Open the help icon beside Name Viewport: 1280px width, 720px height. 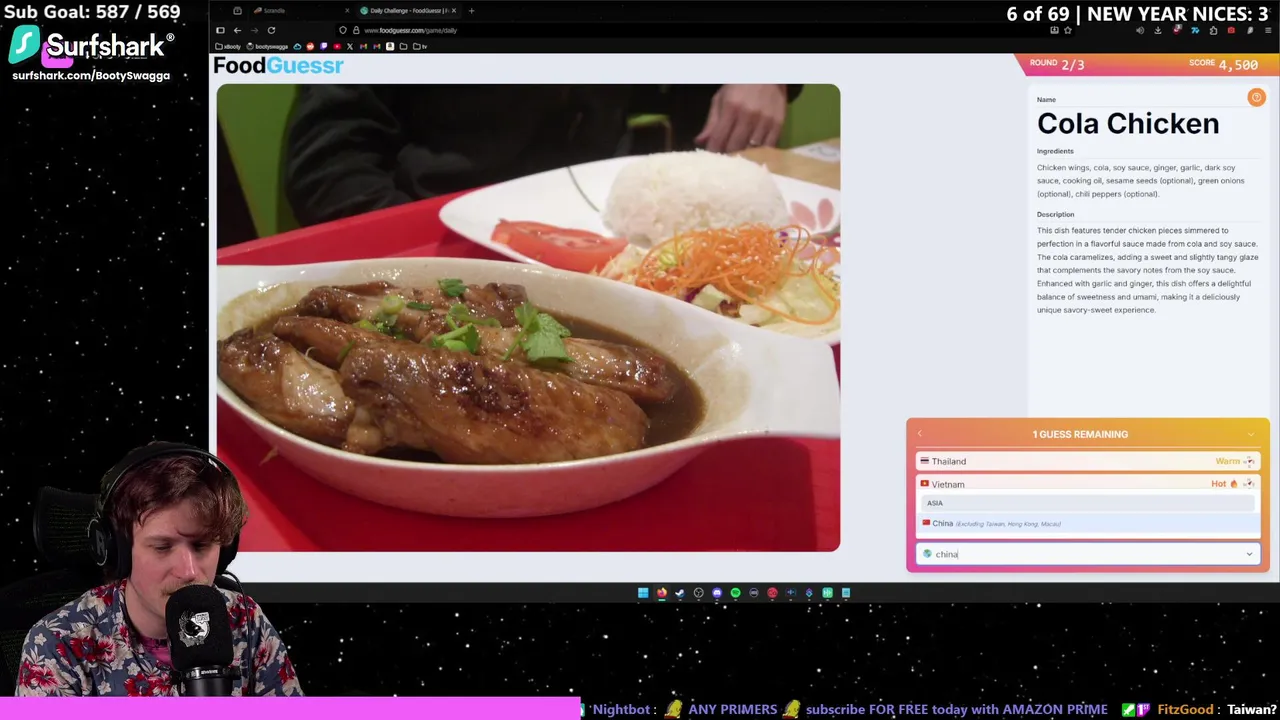pos(1256,97)
